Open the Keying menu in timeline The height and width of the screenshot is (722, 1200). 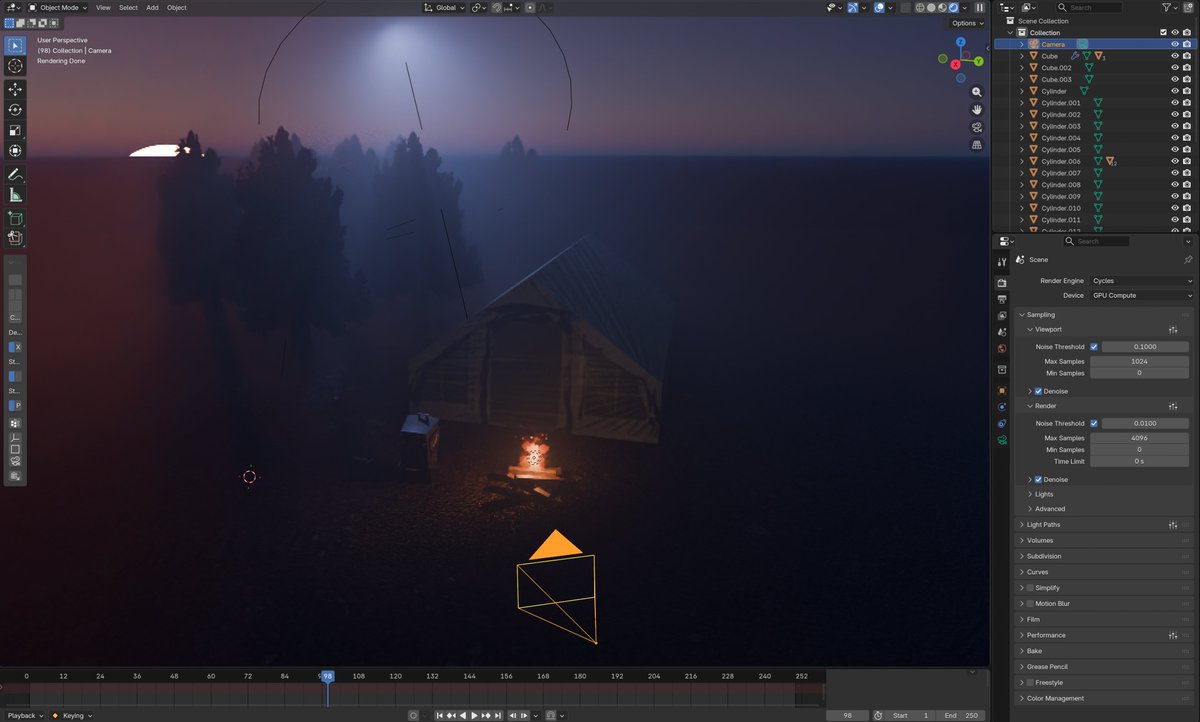[73, 715]
